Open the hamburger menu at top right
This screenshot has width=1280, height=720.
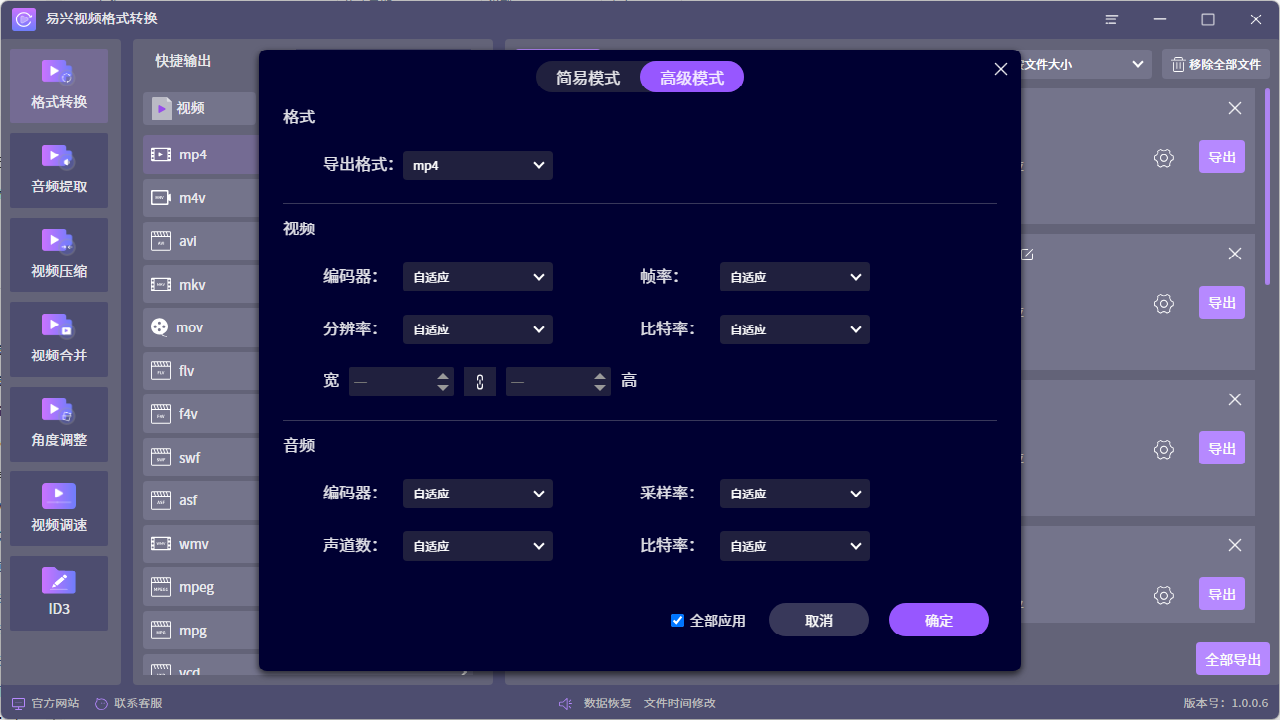pos(1111,19)
